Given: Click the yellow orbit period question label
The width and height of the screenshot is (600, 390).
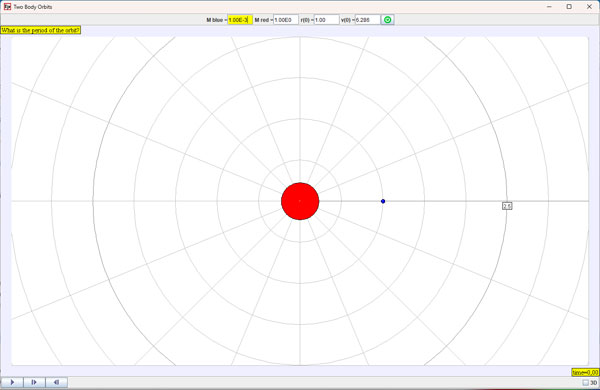Looking at the screenshot, I should point(41,30).
